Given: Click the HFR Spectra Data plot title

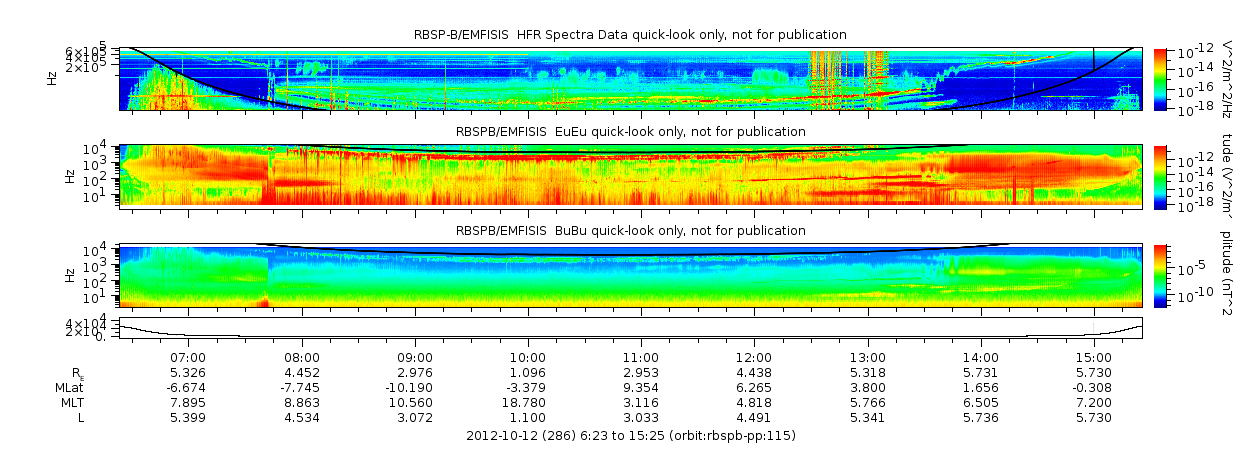Looking at the screenshot, I should click(x=630, y=35).
